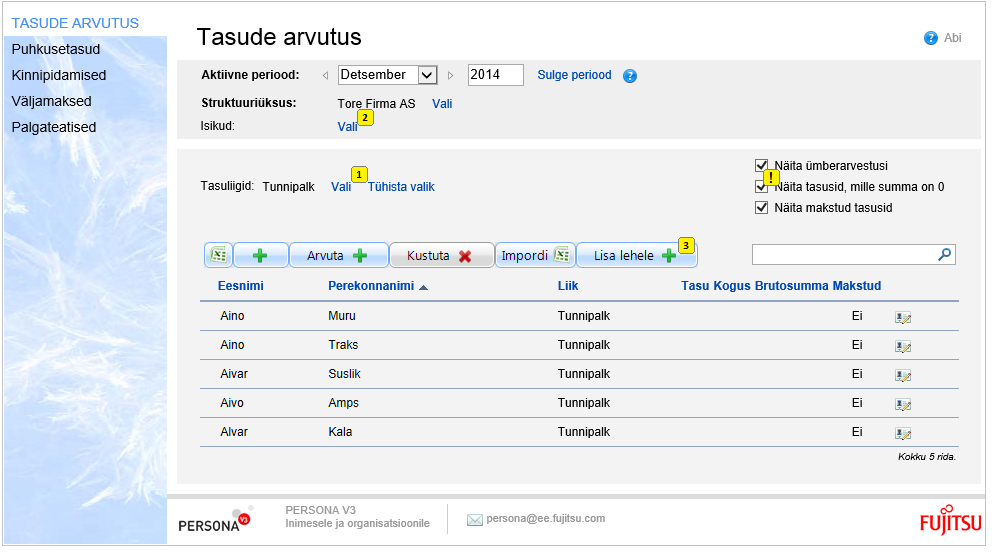Open the Detsember month dropdown
The image size is (996, 552).
(x=427, y=75)
